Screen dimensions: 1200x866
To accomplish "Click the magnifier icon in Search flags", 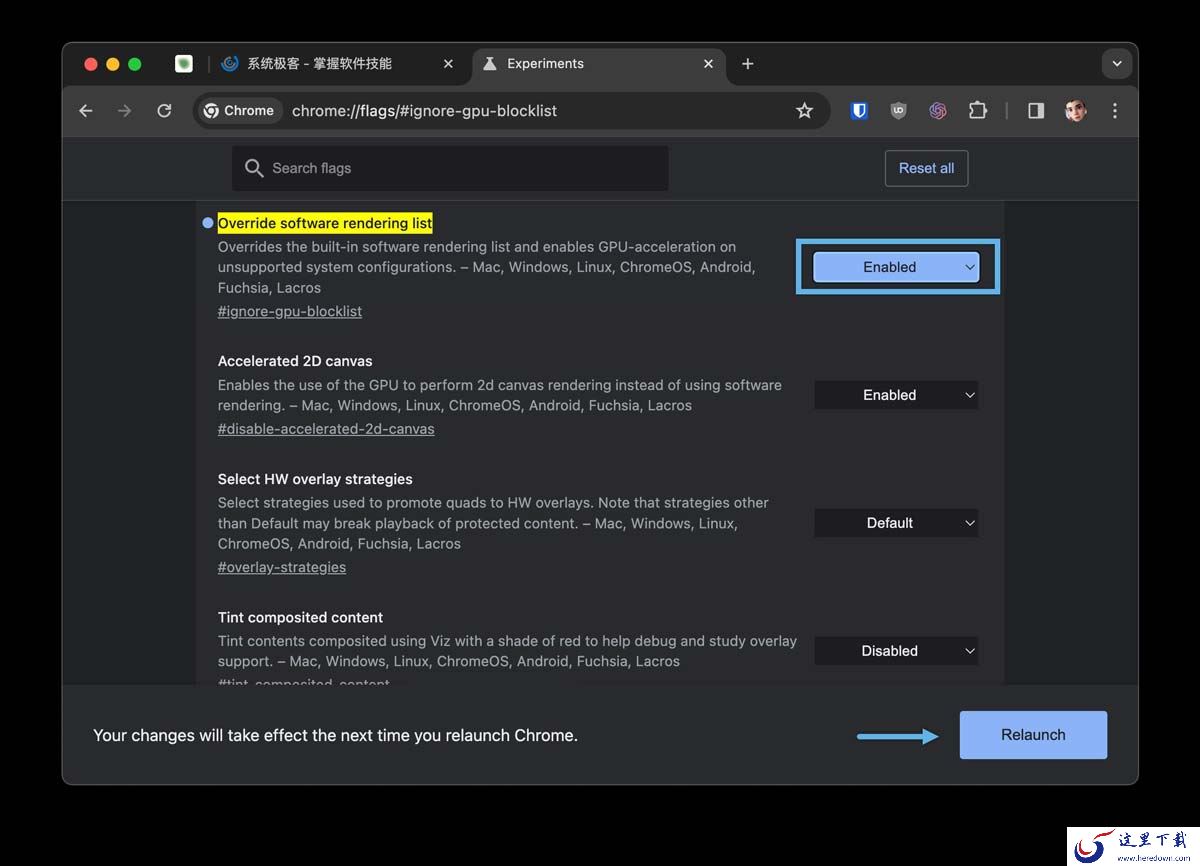I will pyautogui.click(x=254, y=168).
